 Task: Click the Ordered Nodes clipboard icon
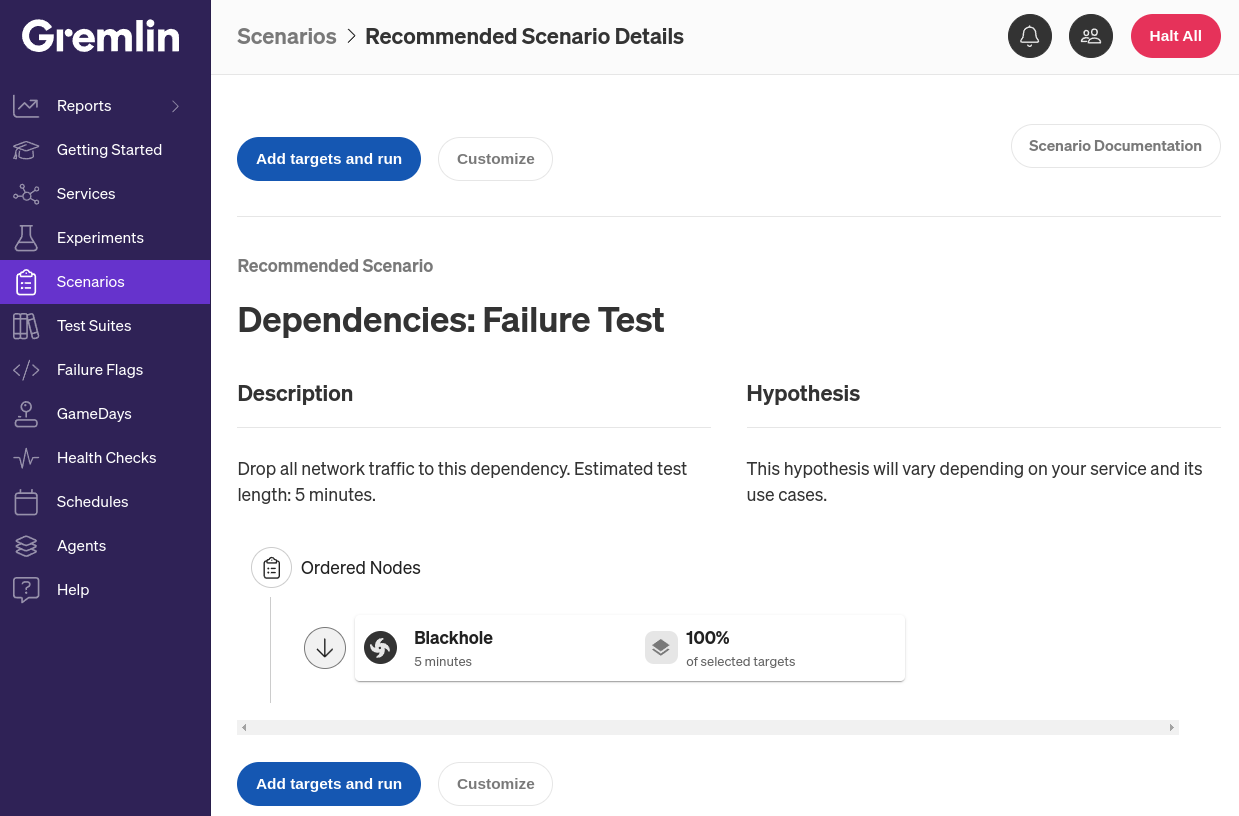[271, 568]
